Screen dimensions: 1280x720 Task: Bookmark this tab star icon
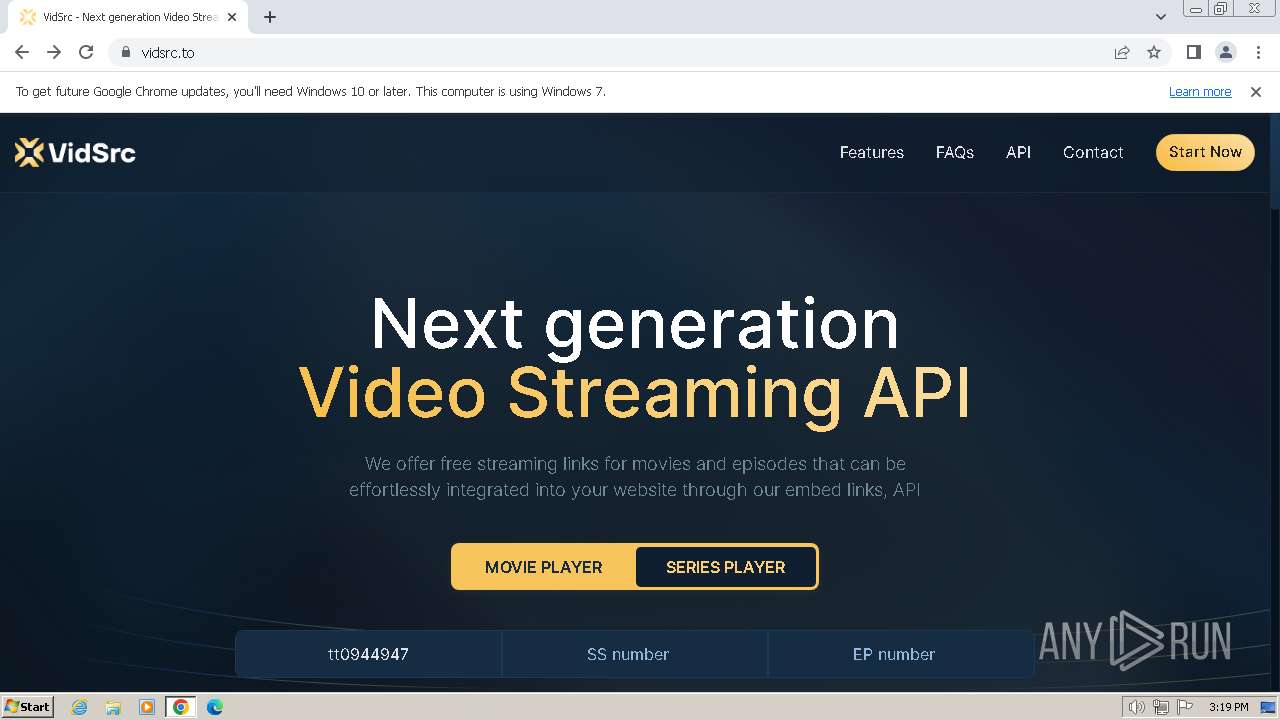[x=1154, y=52]
